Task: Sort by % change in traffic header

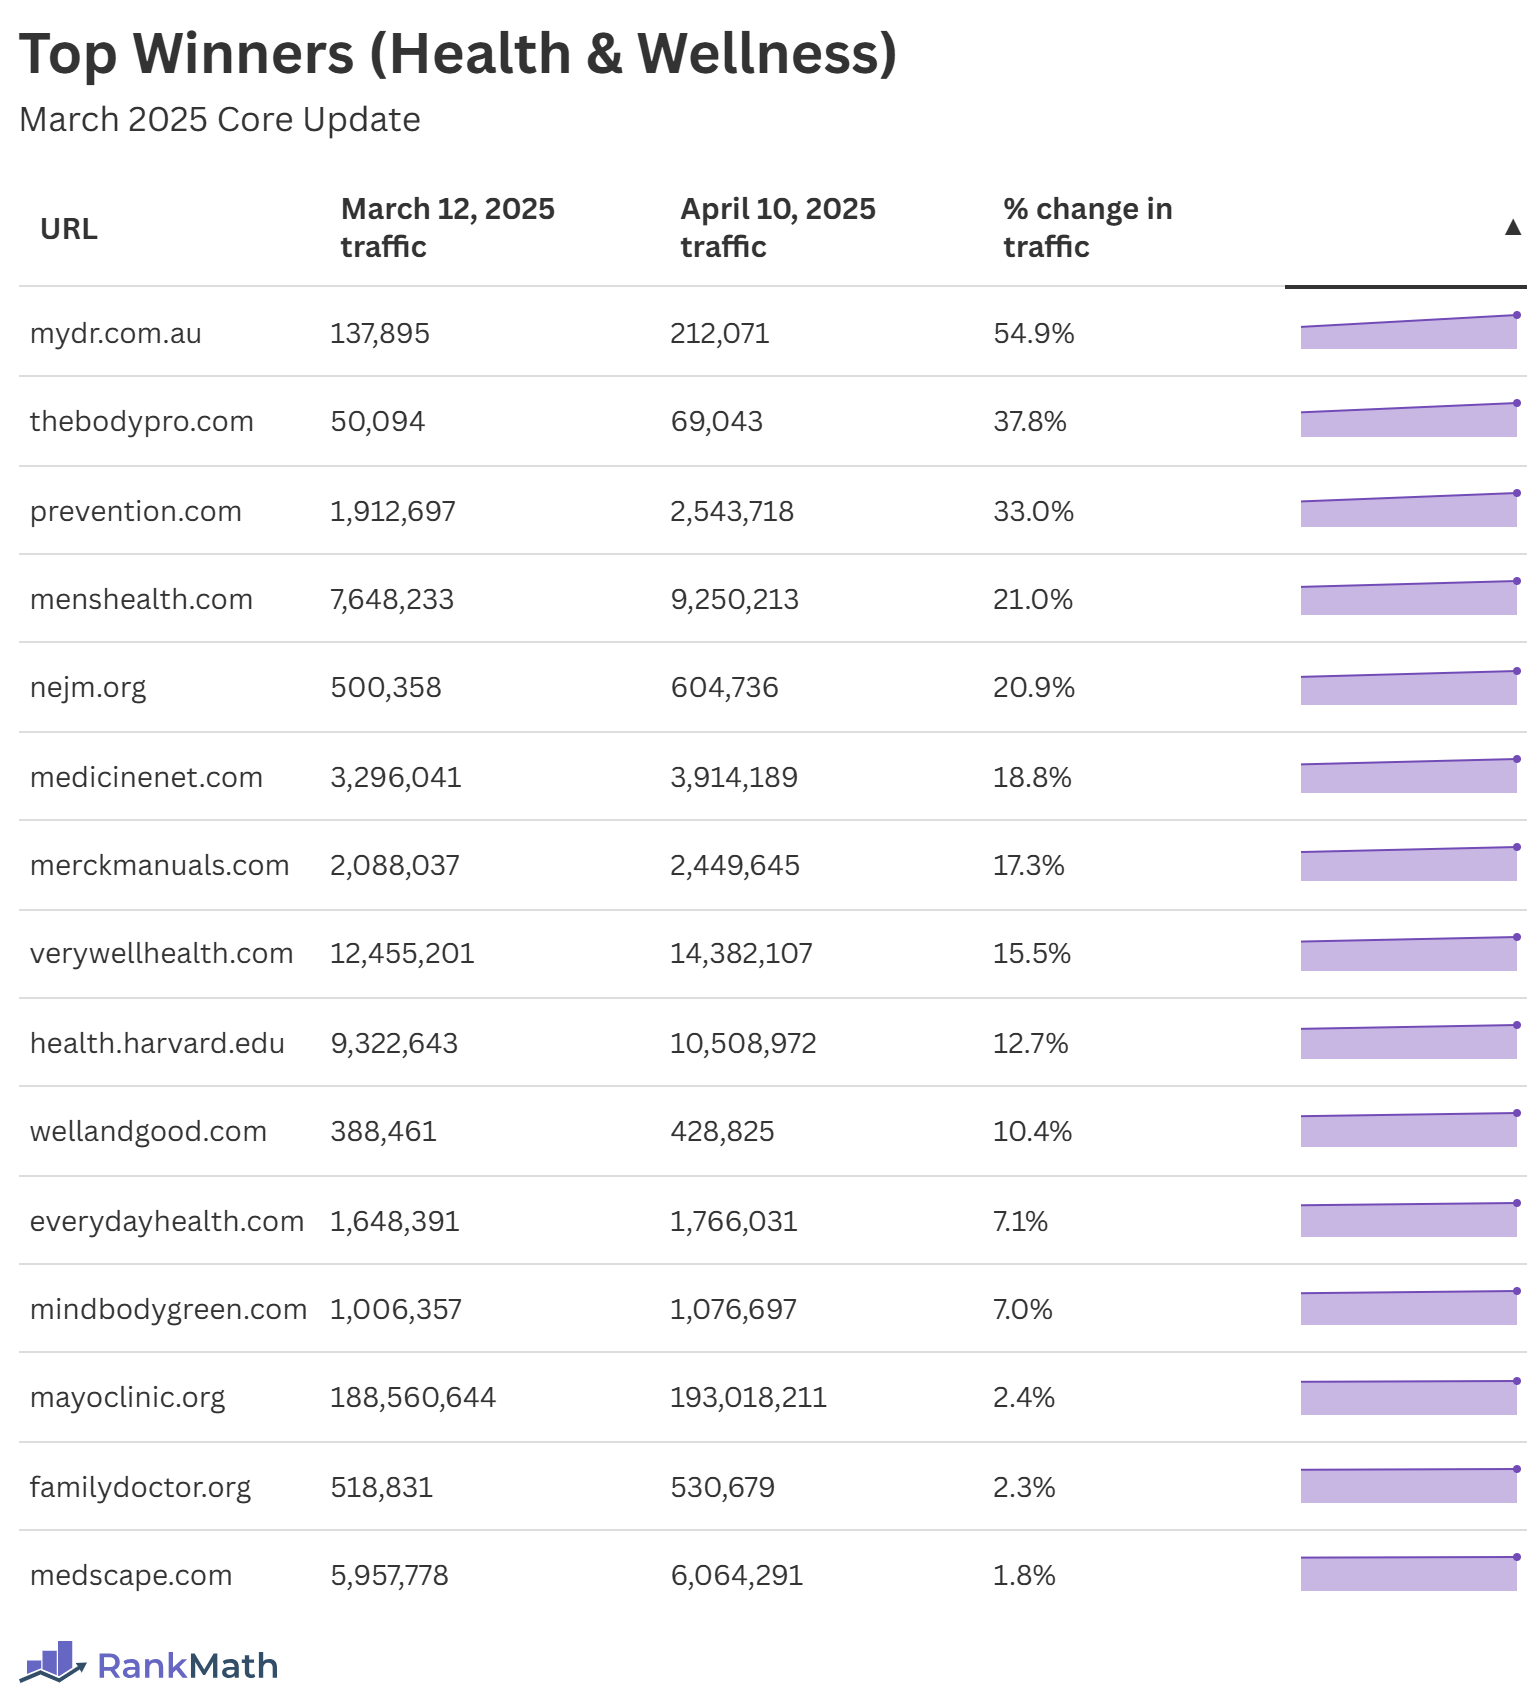Action: pos(1088,228)
